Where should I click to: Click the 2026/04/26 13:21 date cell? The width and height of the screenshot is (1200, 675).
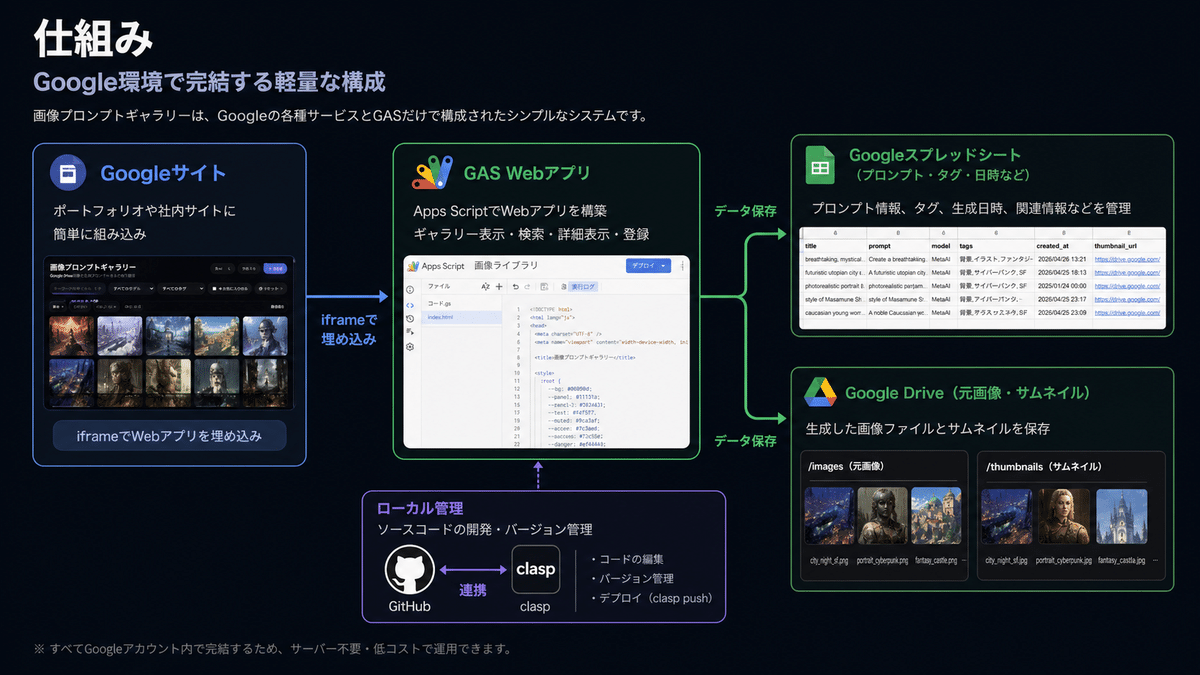pyautogui.click(x=1061, y=259)
